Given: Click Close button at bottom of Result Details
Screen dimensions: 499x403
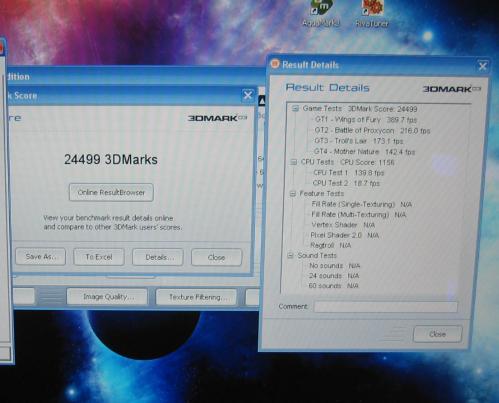Looking at the screenshot, I should [x=438, y=334].
